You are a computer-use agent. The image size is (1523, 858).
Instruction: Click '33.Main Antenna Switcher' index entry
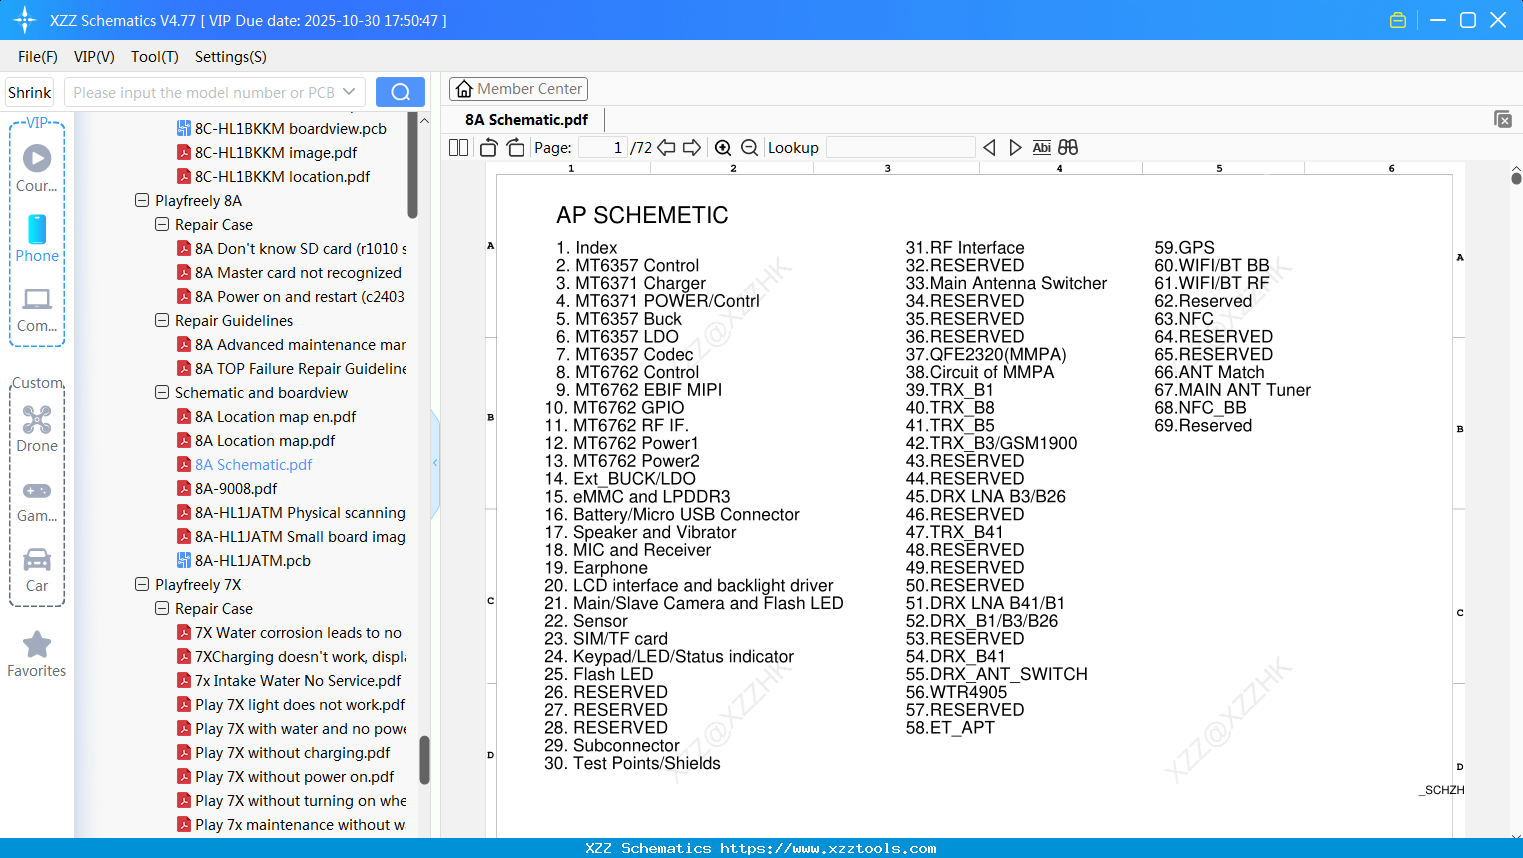[x=1006, y=283]
